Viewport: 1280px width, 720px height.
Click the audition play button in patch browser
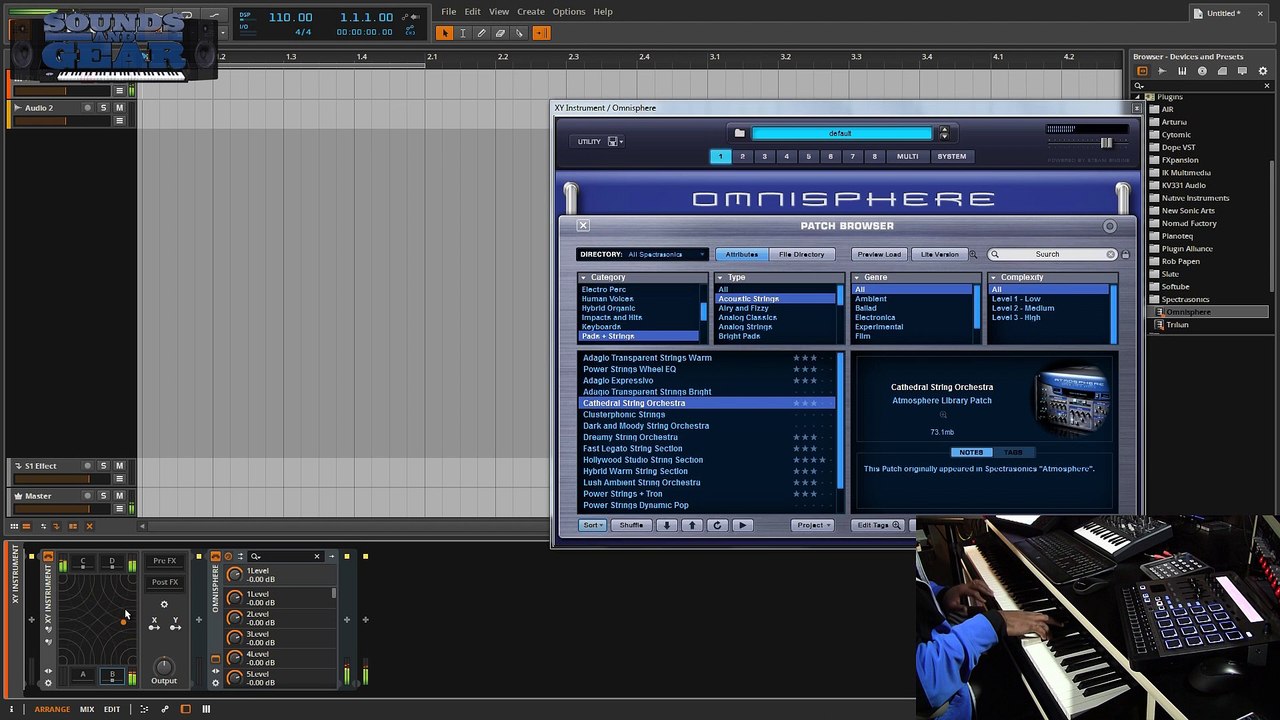pyautogui.click(x=742, y=525)
